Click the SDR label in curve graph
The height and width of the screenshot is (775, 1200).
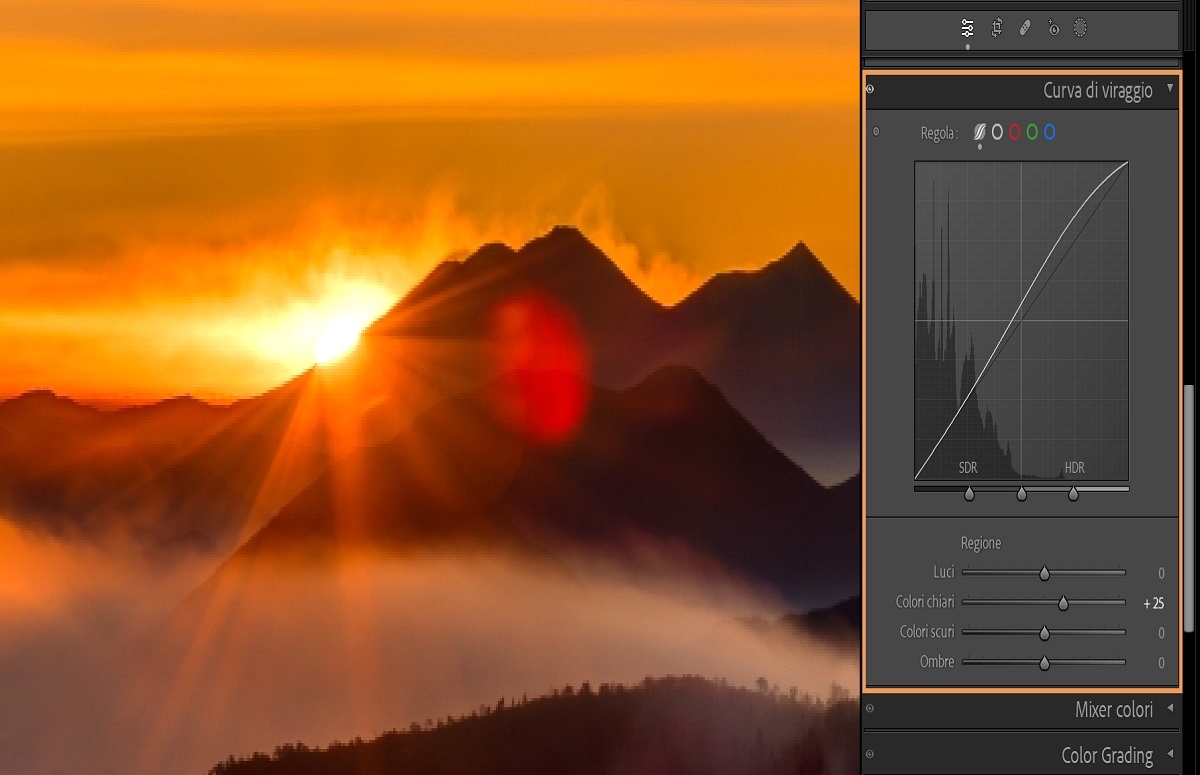(968, 468)
